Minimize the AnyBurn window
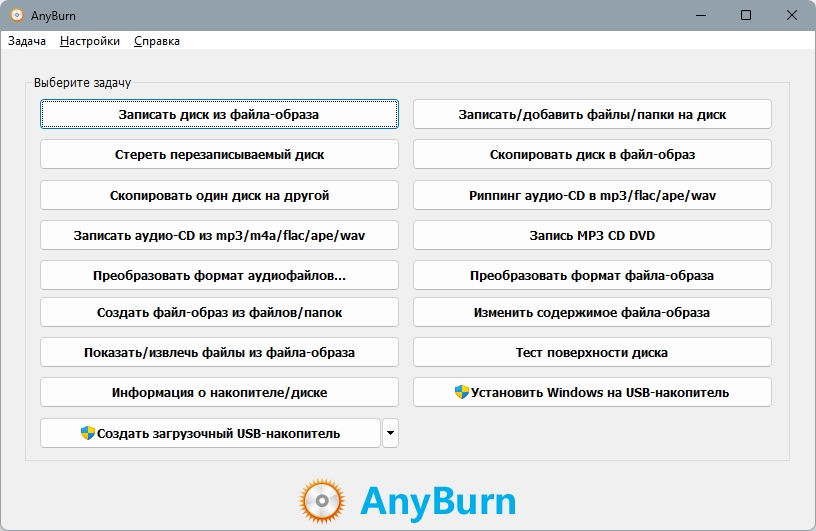This screenshot has width=816, height=531. pos(701,15)
